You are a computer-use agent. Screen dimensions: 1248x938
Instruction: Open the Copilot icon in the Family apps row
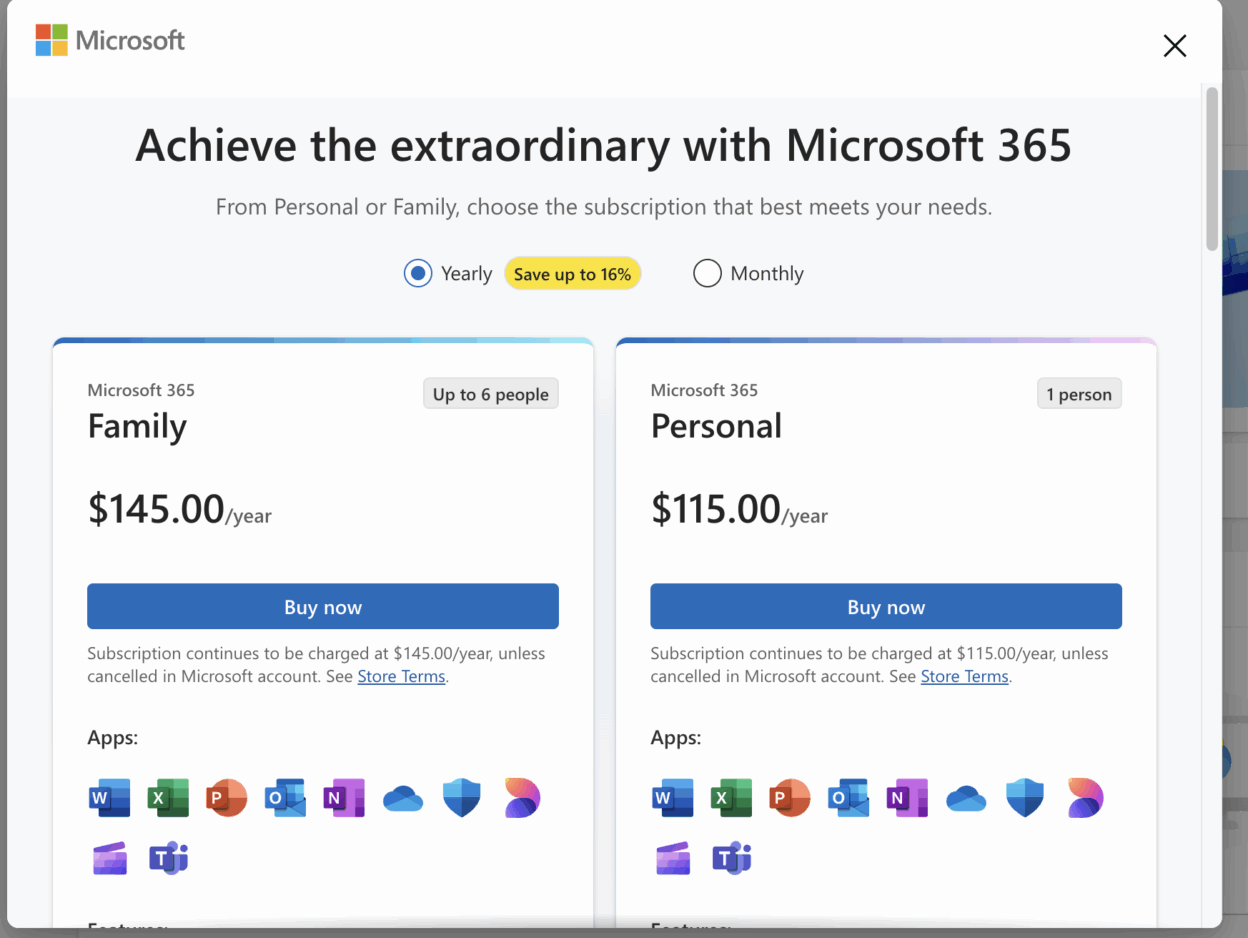(522, 797)
